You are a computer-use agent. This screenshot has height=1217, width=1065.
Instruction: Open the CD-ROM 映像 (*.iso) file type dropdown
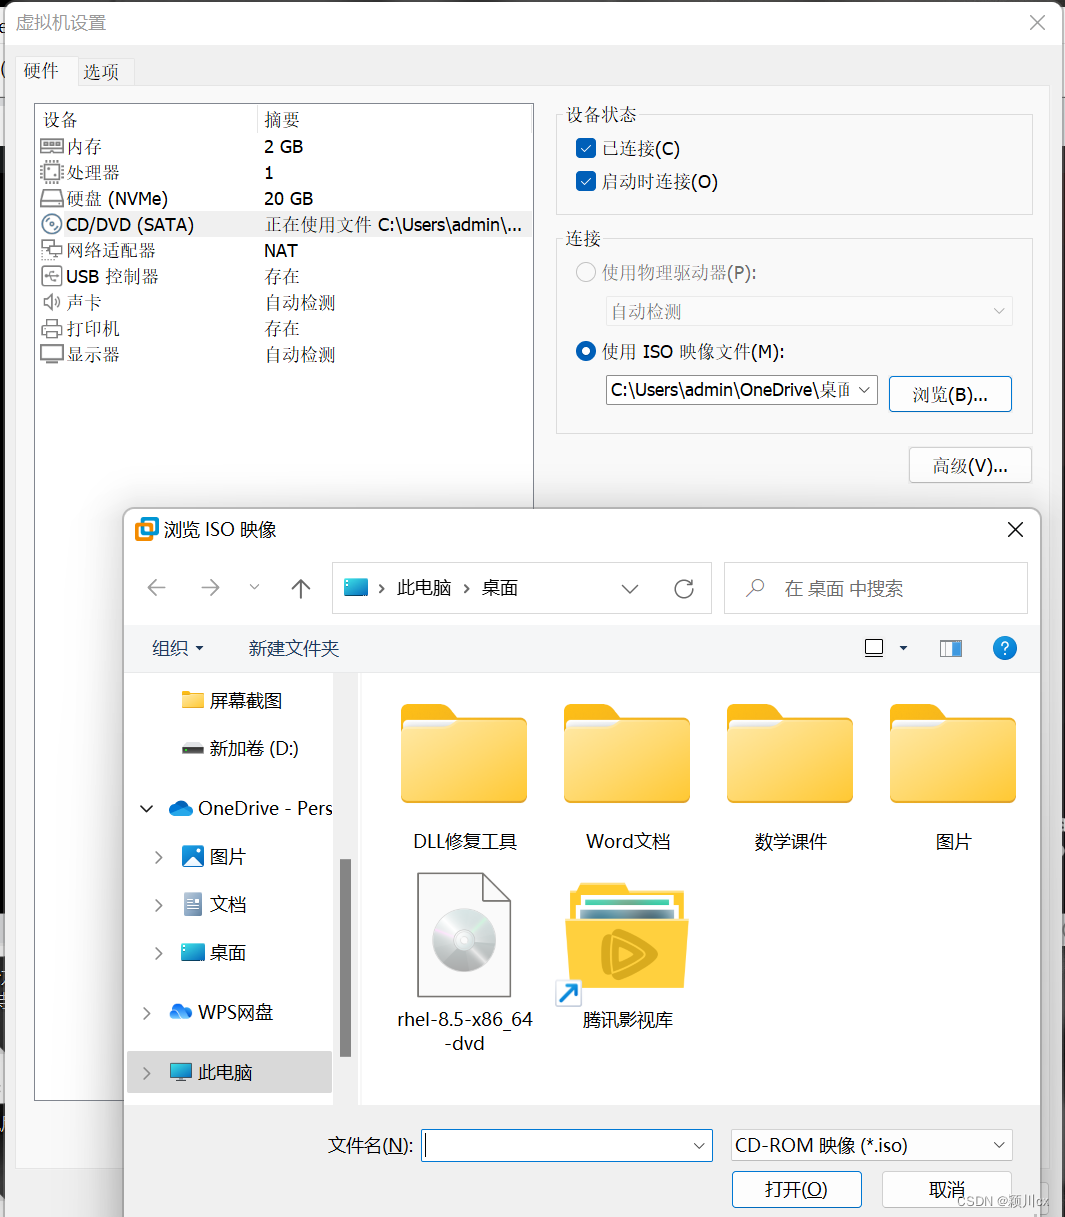(x=870, y=1145)
